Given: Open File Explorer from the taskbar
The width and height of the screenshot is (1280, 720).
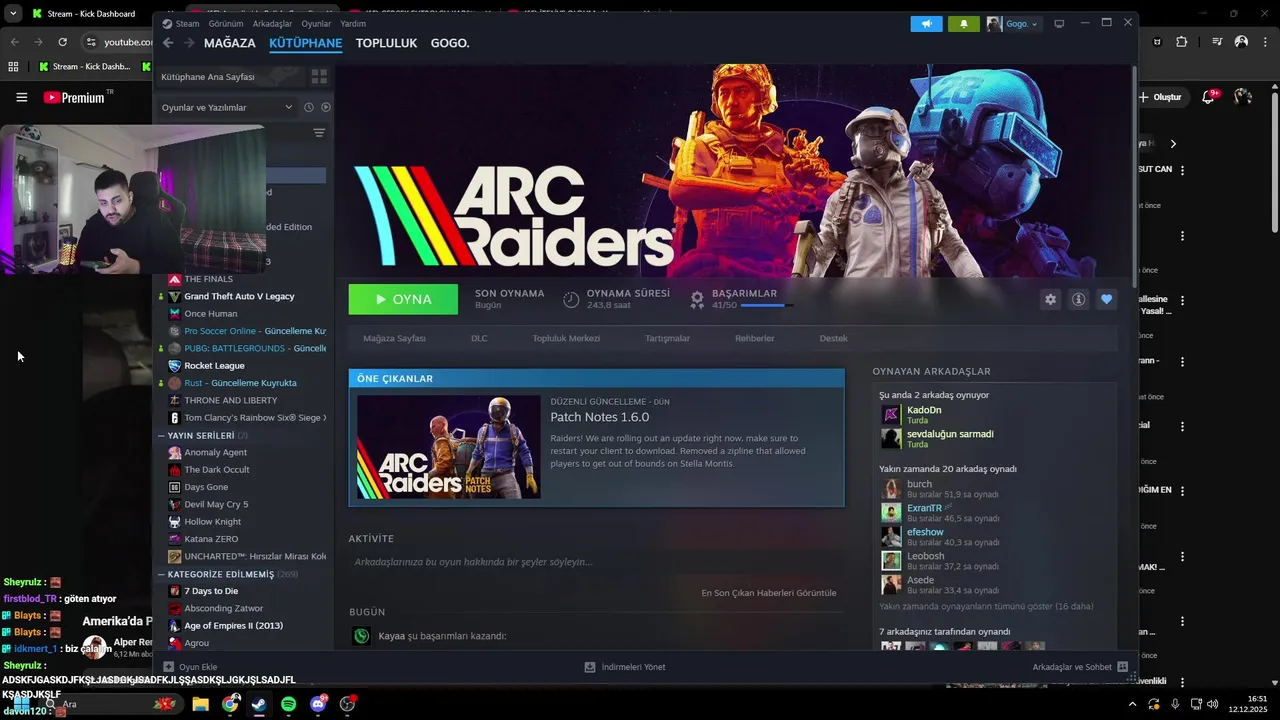Looking at the screenshot, I should coord(200,704).
